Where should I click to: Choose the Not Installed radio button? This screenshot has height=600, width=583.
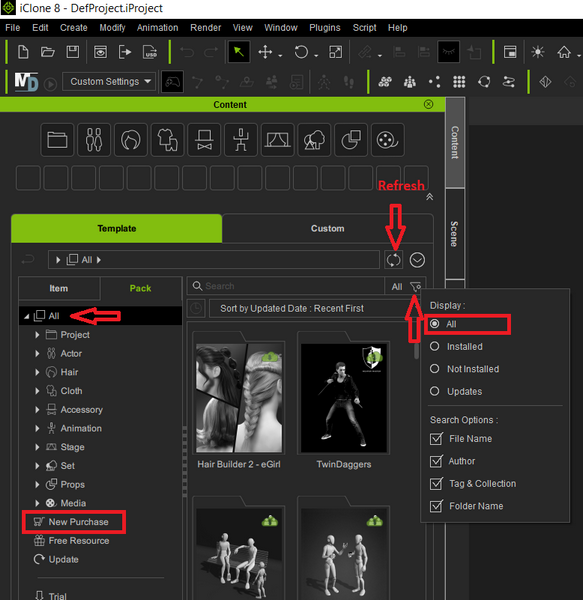click(x=434, y=369)
